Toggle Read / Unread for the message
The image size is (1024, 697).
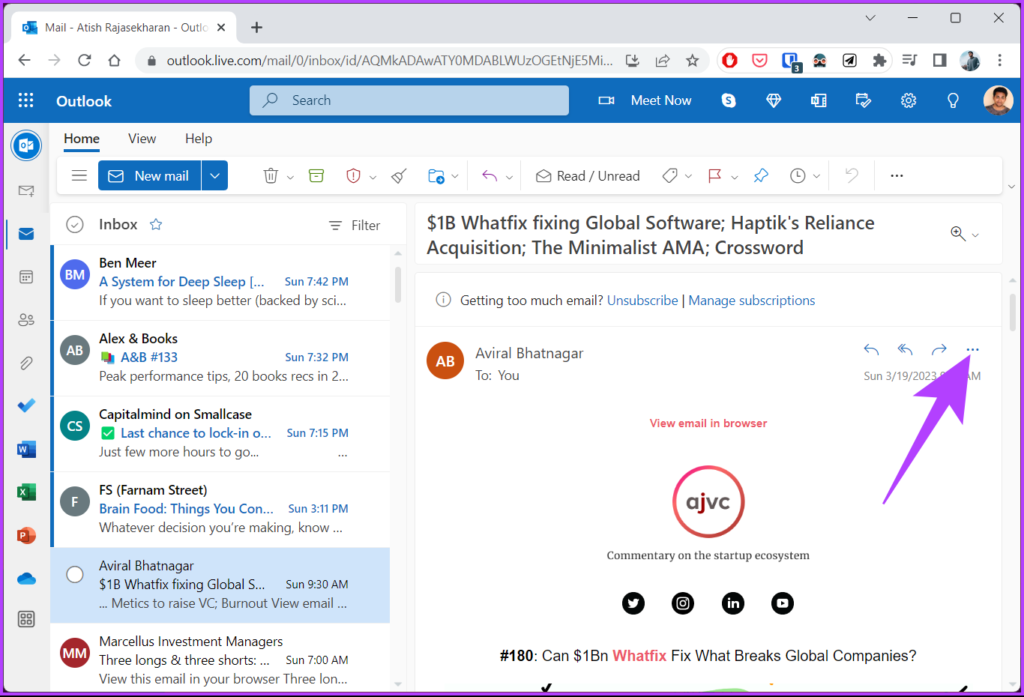588,176
